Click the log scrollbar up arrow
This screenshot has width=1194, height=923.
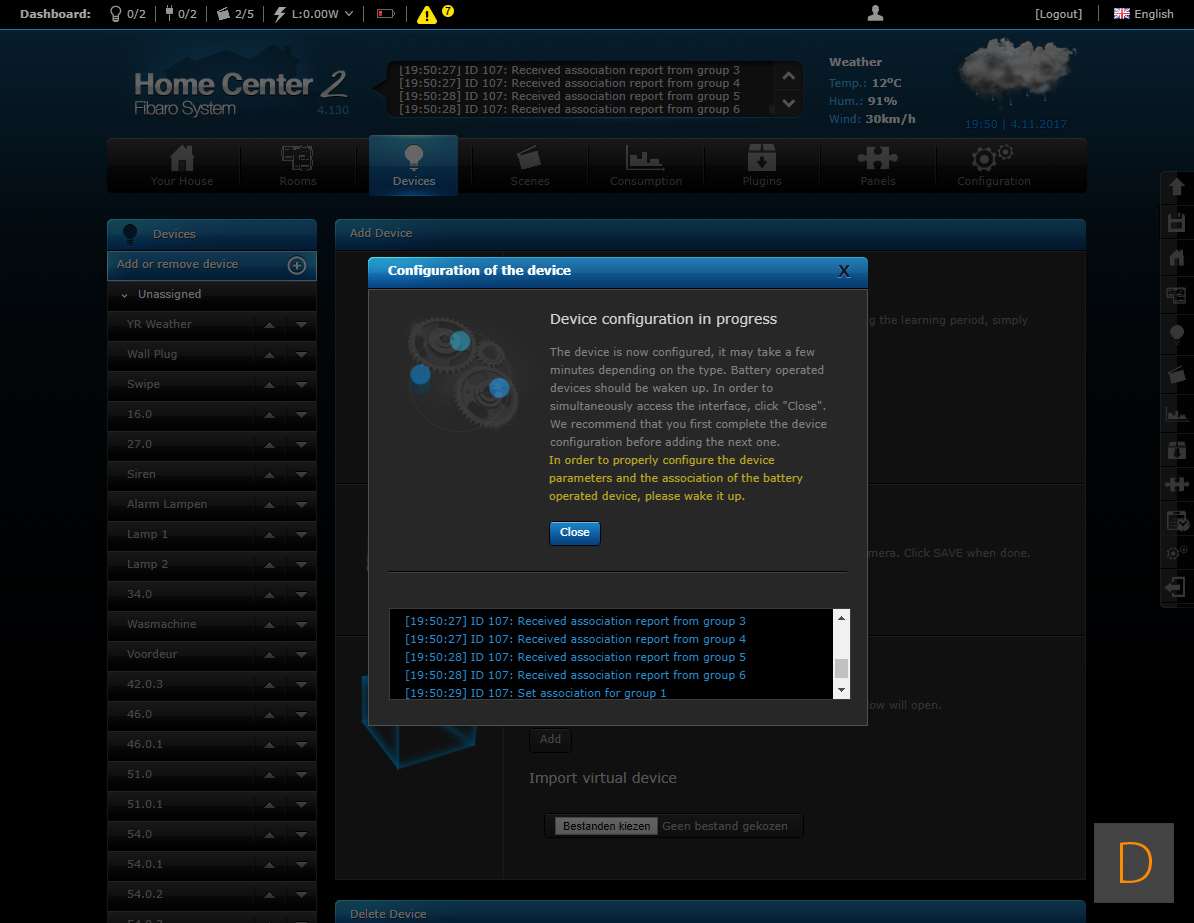(x=841, y=618)
